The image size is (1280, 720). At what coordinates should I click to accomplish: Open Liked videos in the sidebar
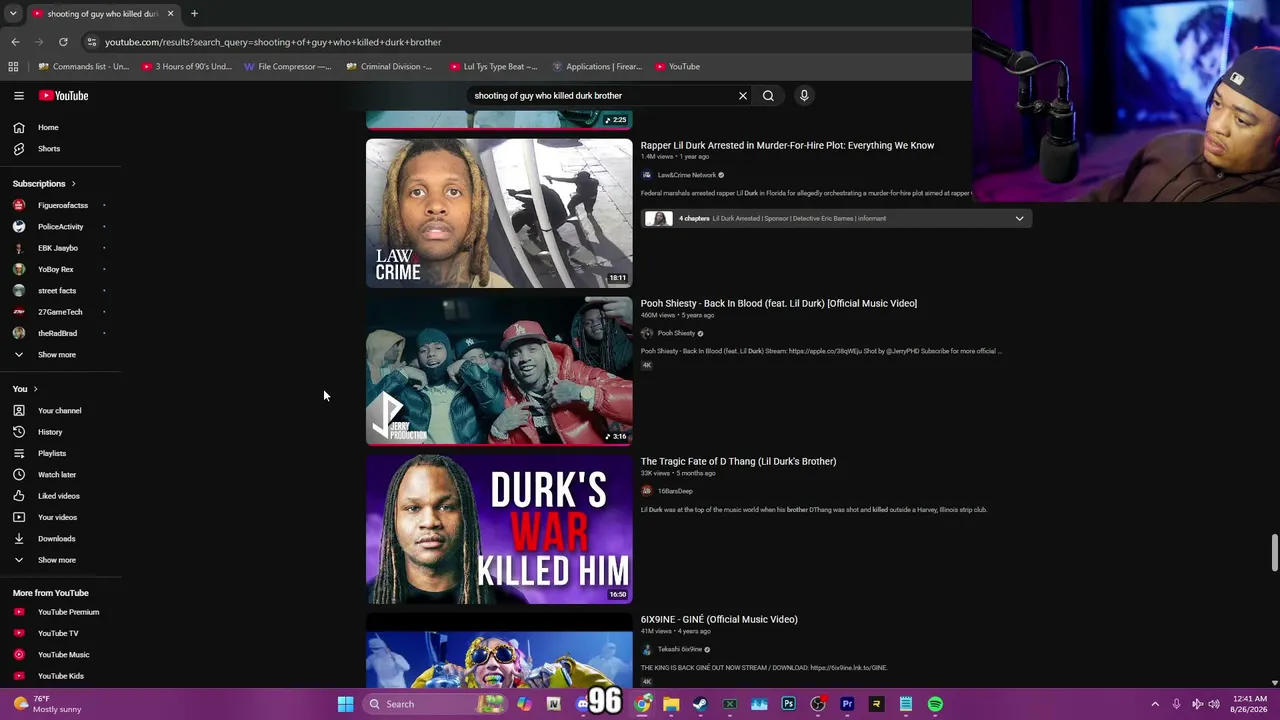61,496
